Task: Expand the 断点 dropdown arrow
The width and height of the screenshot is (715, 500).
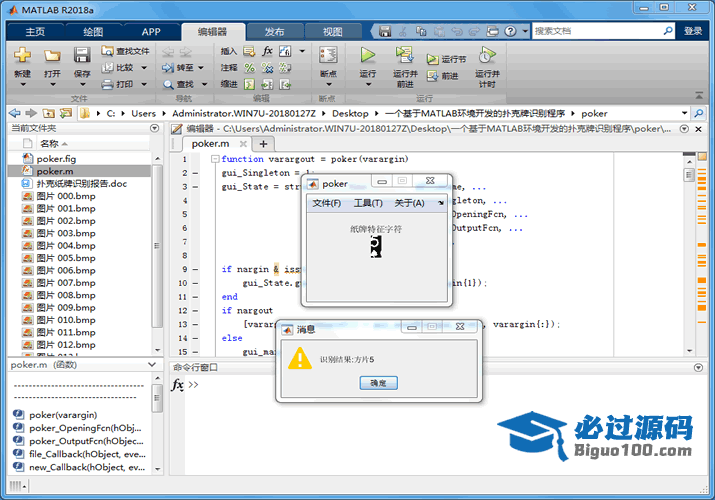Action: [328, 84]
